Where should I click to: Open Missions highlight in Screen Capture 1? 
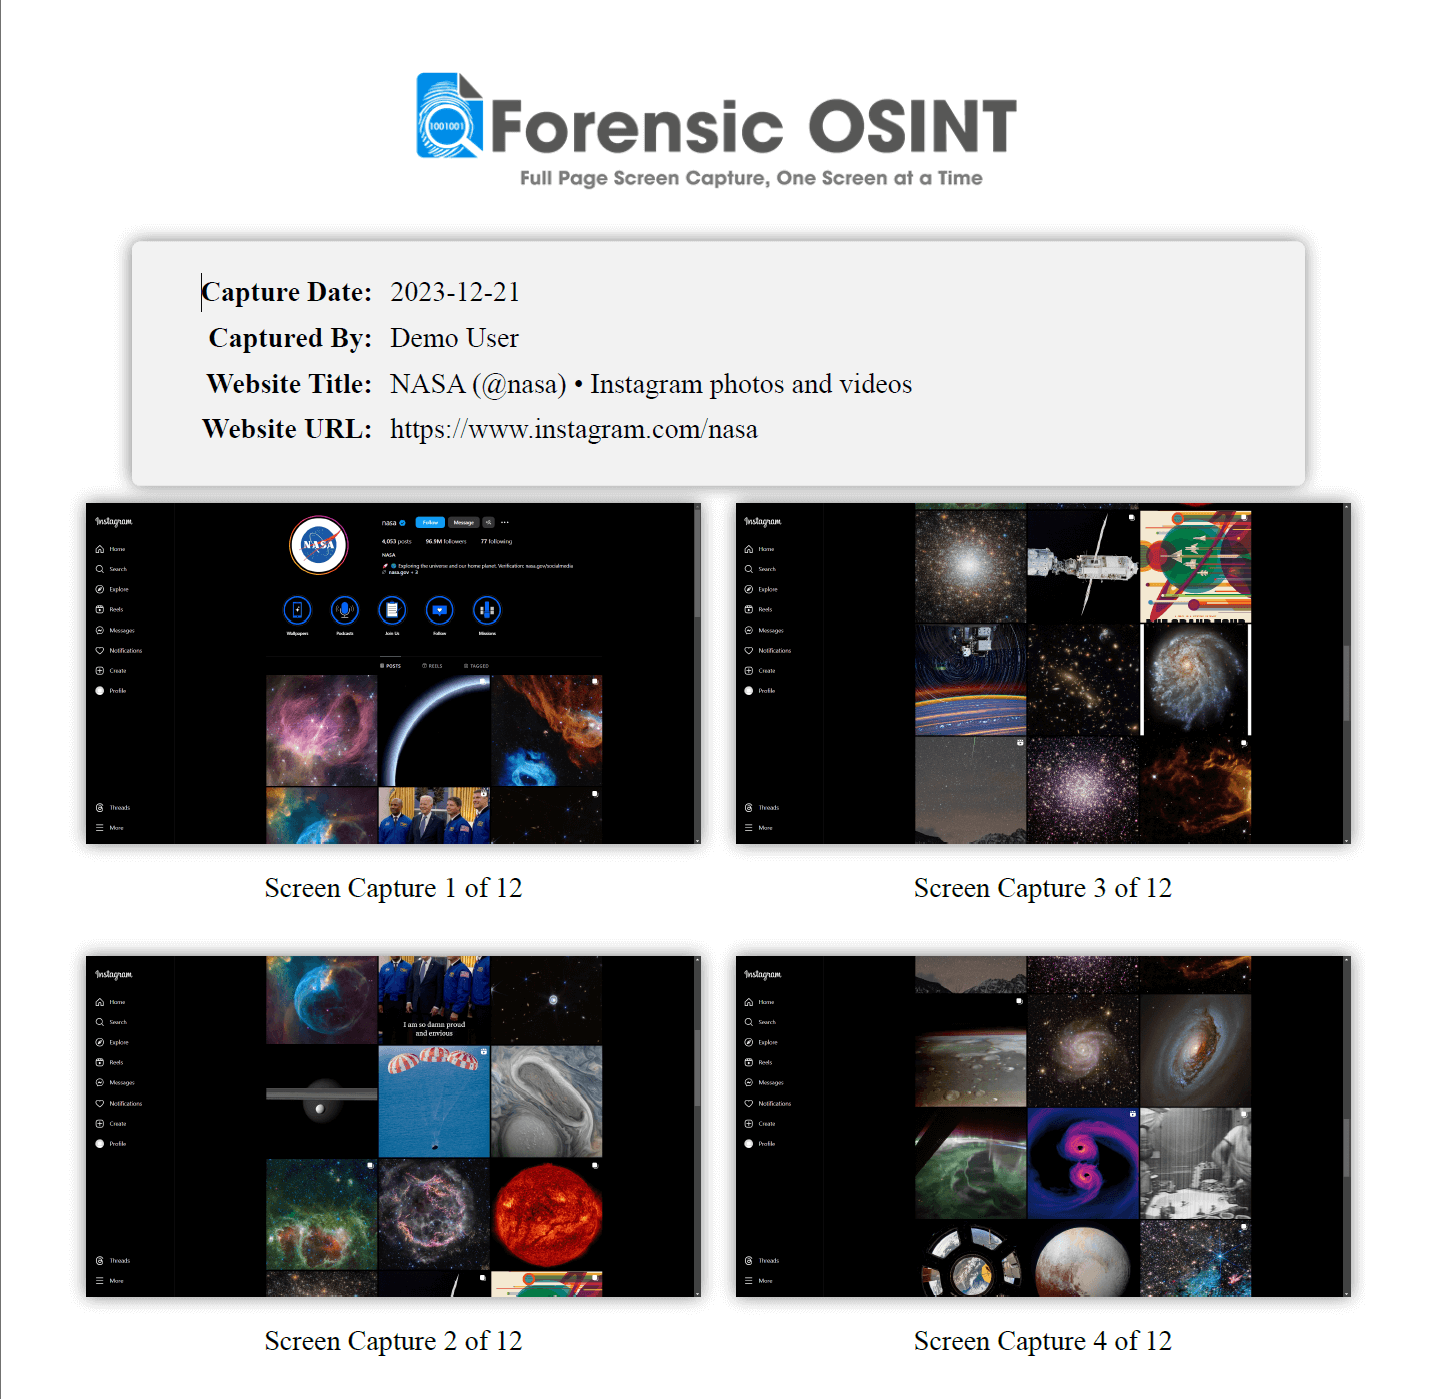tap(487, 610)
